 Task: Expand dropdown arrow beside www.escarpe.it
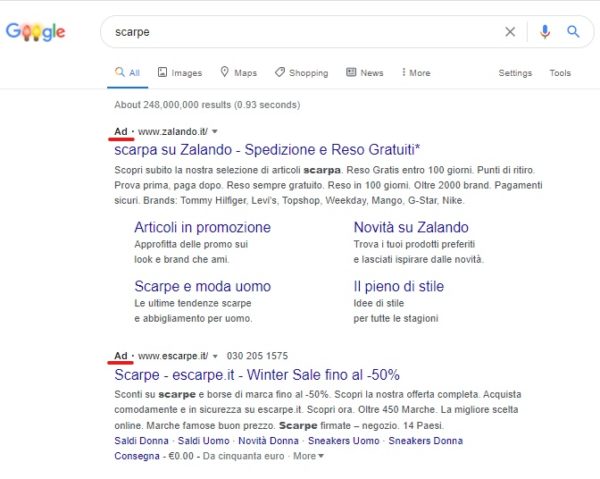pos(215,356)
